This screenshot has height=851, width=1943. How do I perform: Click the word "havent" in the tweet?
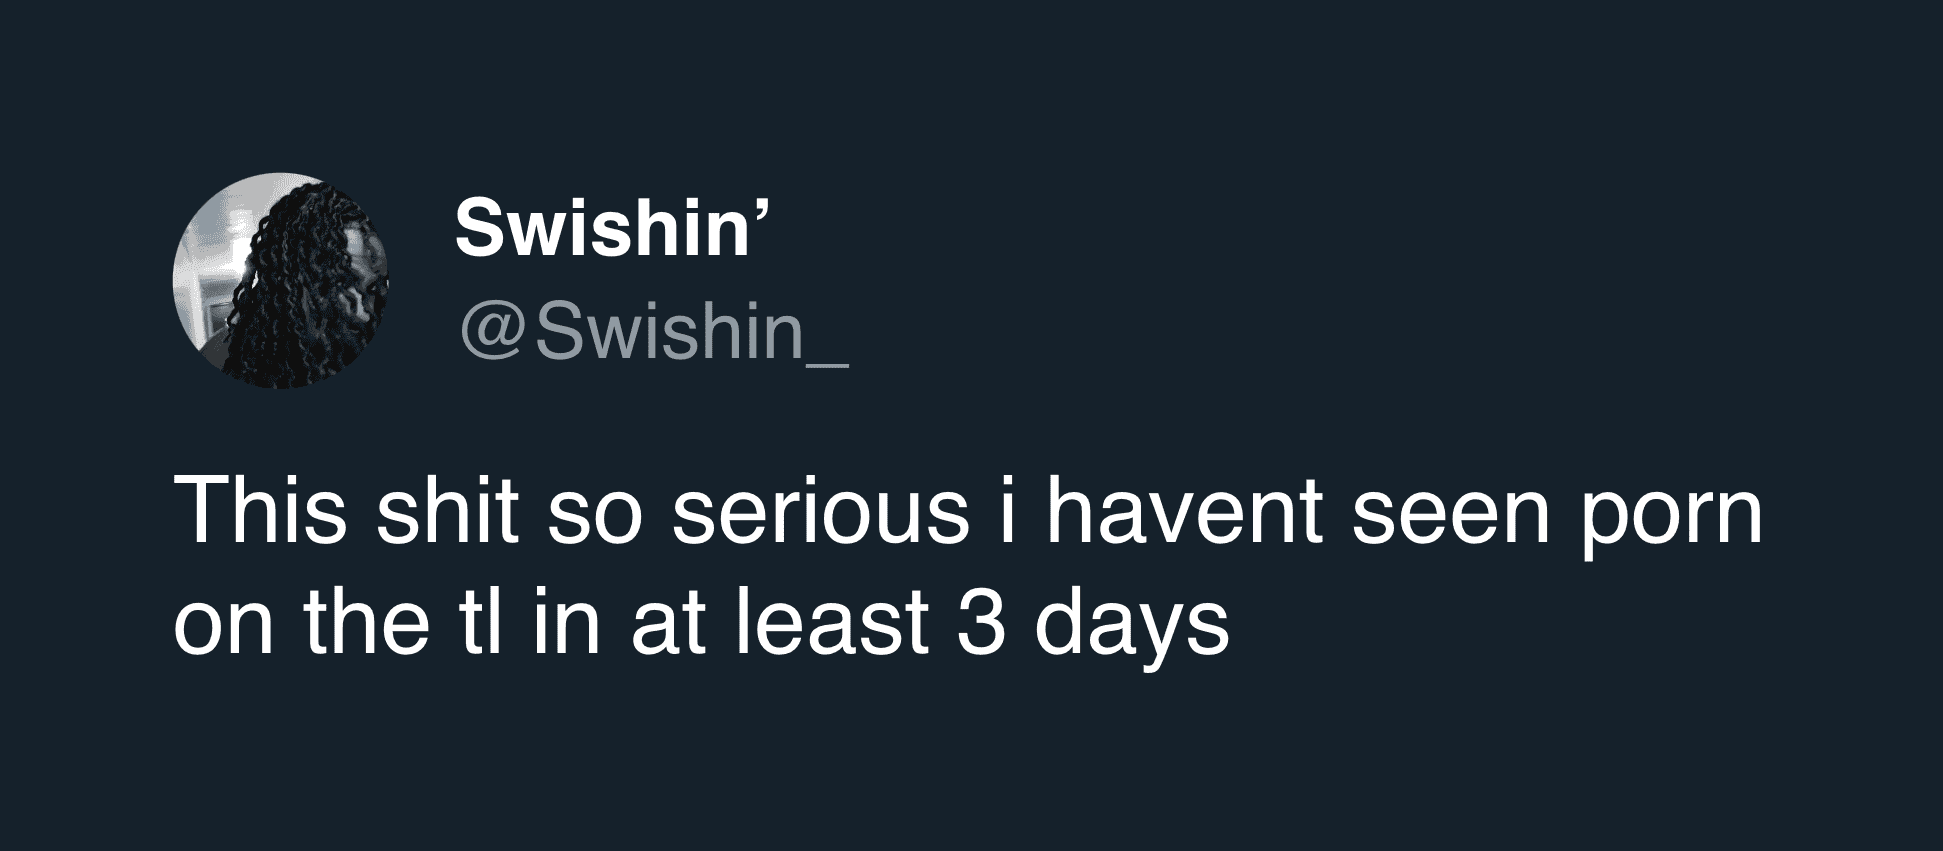[x=1185, y=511]
